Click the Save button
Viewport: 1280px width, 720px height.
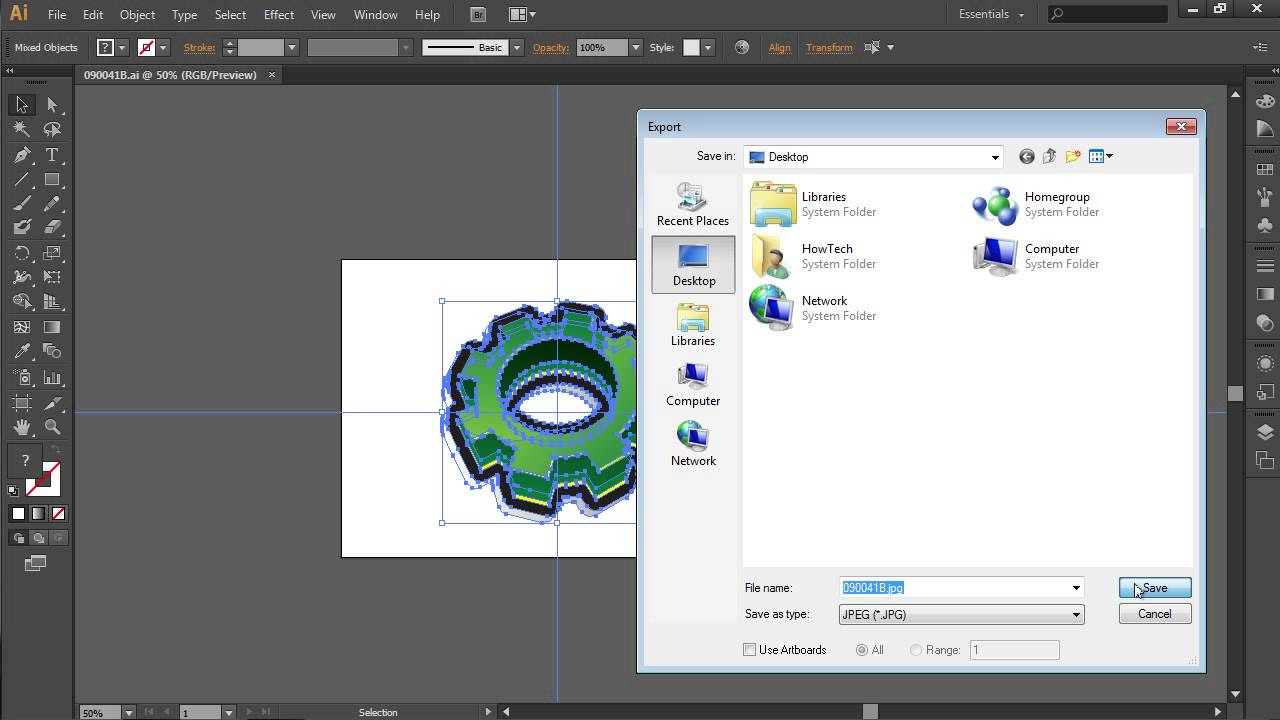point(1154,588)
